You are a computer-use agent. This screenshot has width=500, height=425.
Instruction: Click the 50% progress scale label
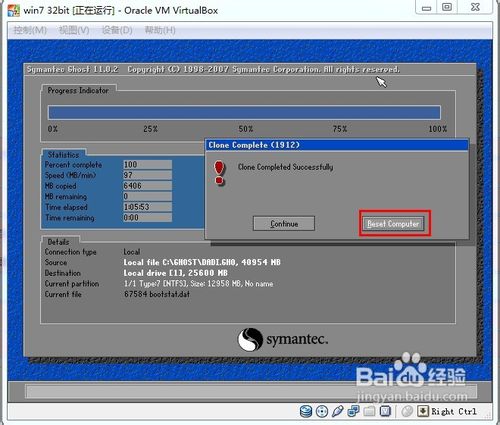[x=246, y=129]
